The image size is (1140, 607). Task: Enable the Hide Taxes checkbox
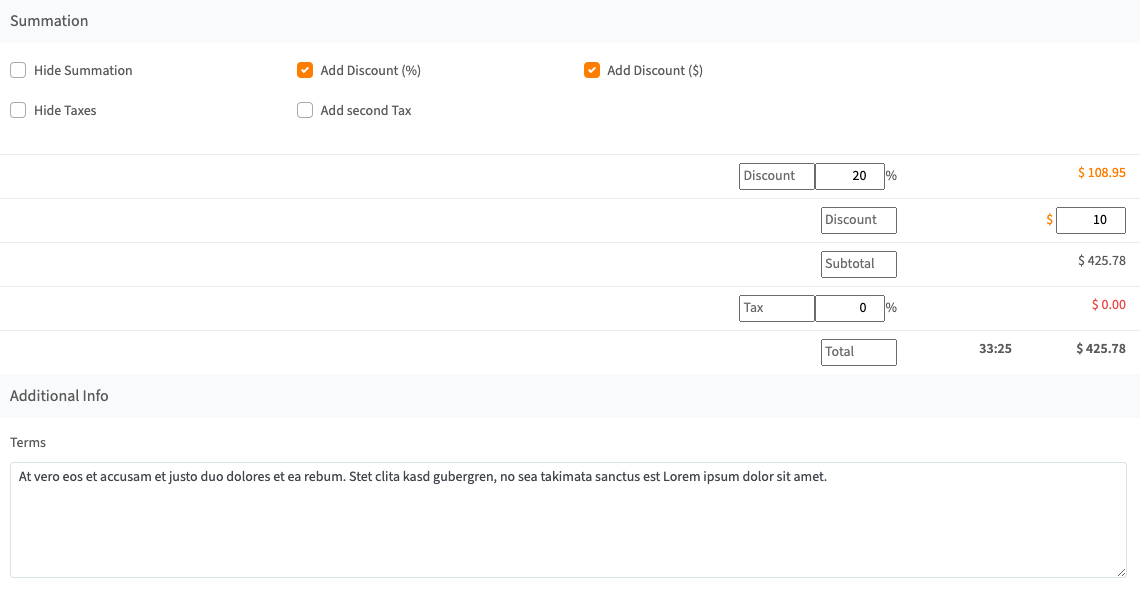pyautogui.click(x=18, y=110)
